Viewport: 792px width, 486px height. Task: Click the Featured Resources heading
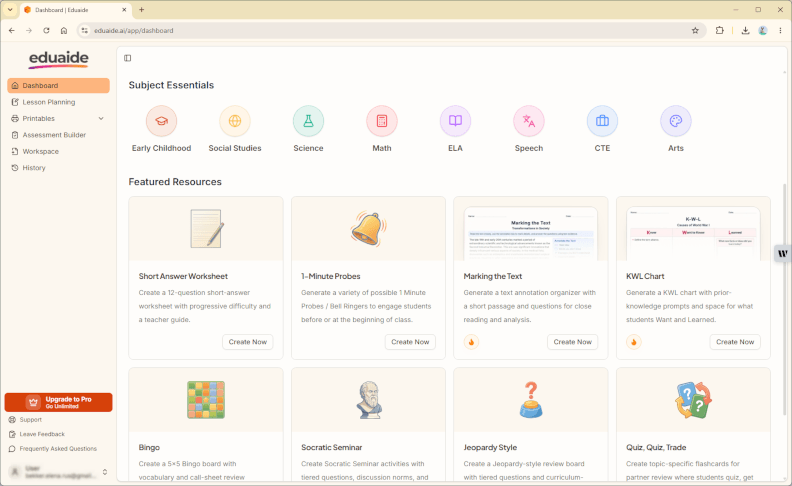pos(175,182)
